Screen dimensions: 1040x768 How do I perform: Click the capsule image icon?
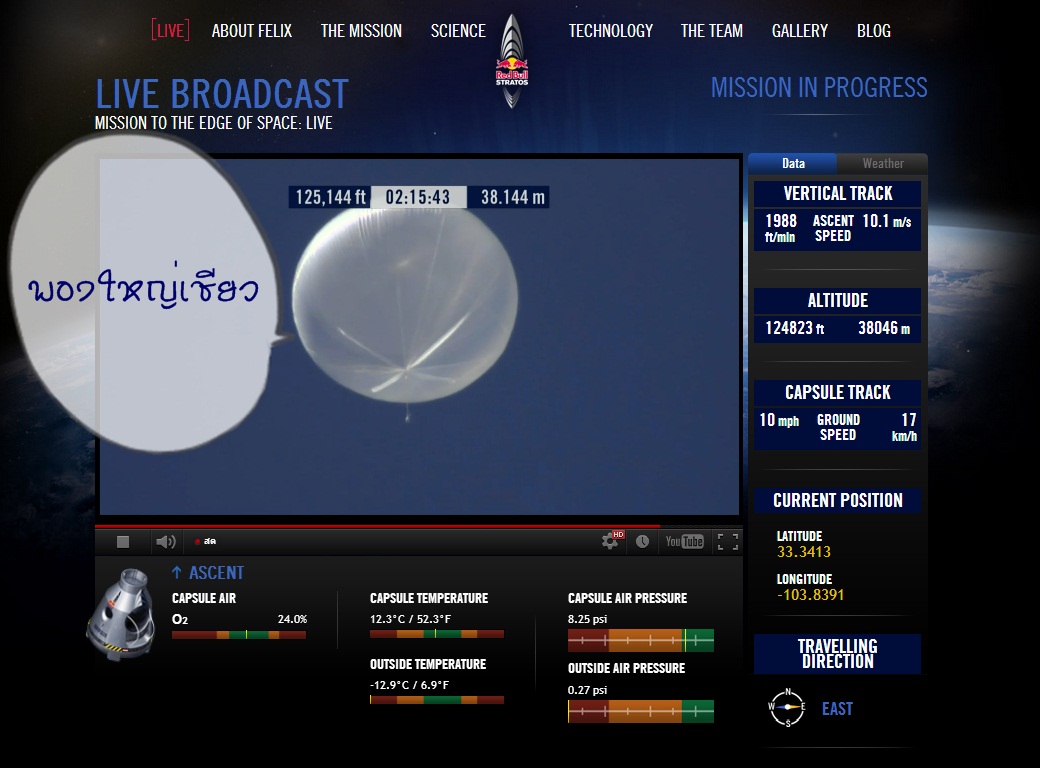click(x=122, y=613)
